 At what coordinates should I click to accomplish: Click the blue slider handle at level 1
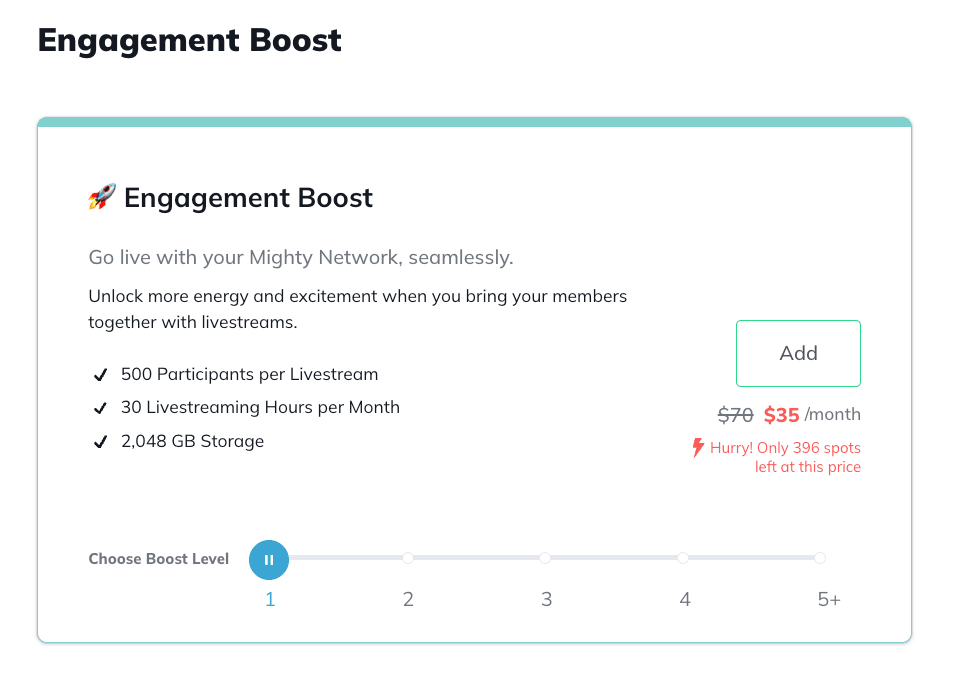click(x=269, y=559)
